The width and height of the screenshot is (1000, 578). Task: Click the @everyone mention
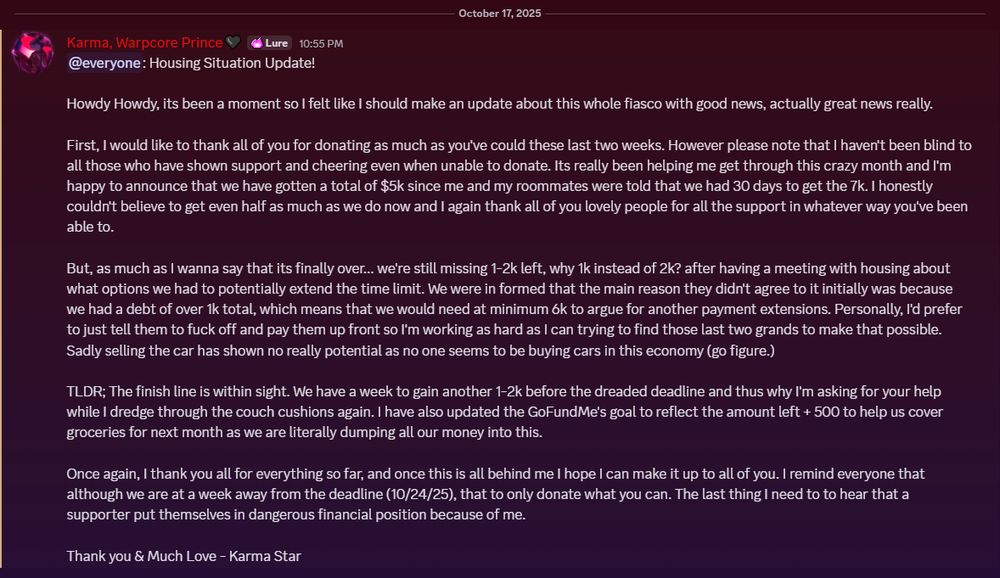point(105,63)
